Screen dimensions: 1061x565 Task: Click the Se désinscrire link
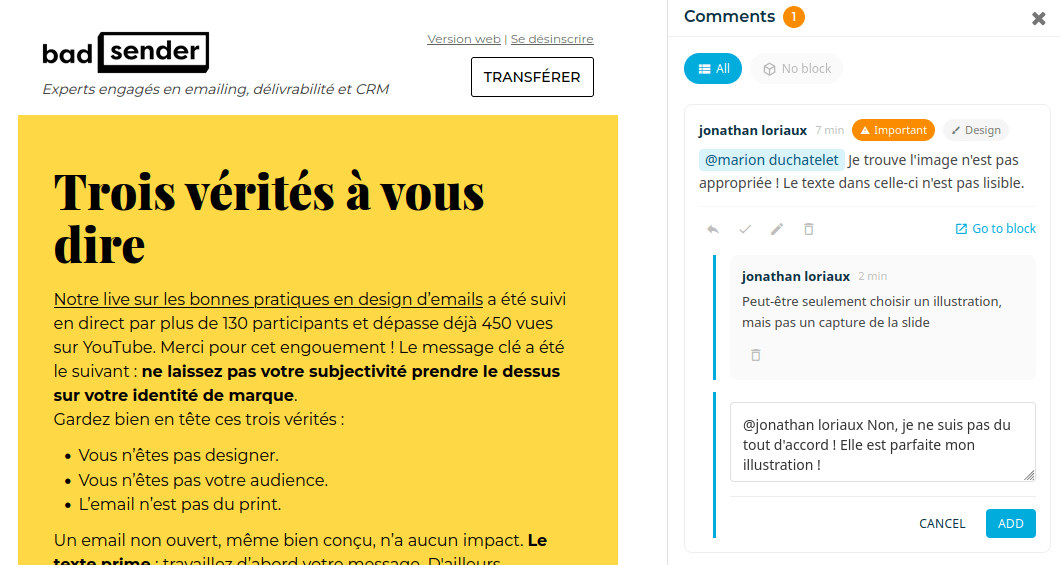click(x=552, y=39)
